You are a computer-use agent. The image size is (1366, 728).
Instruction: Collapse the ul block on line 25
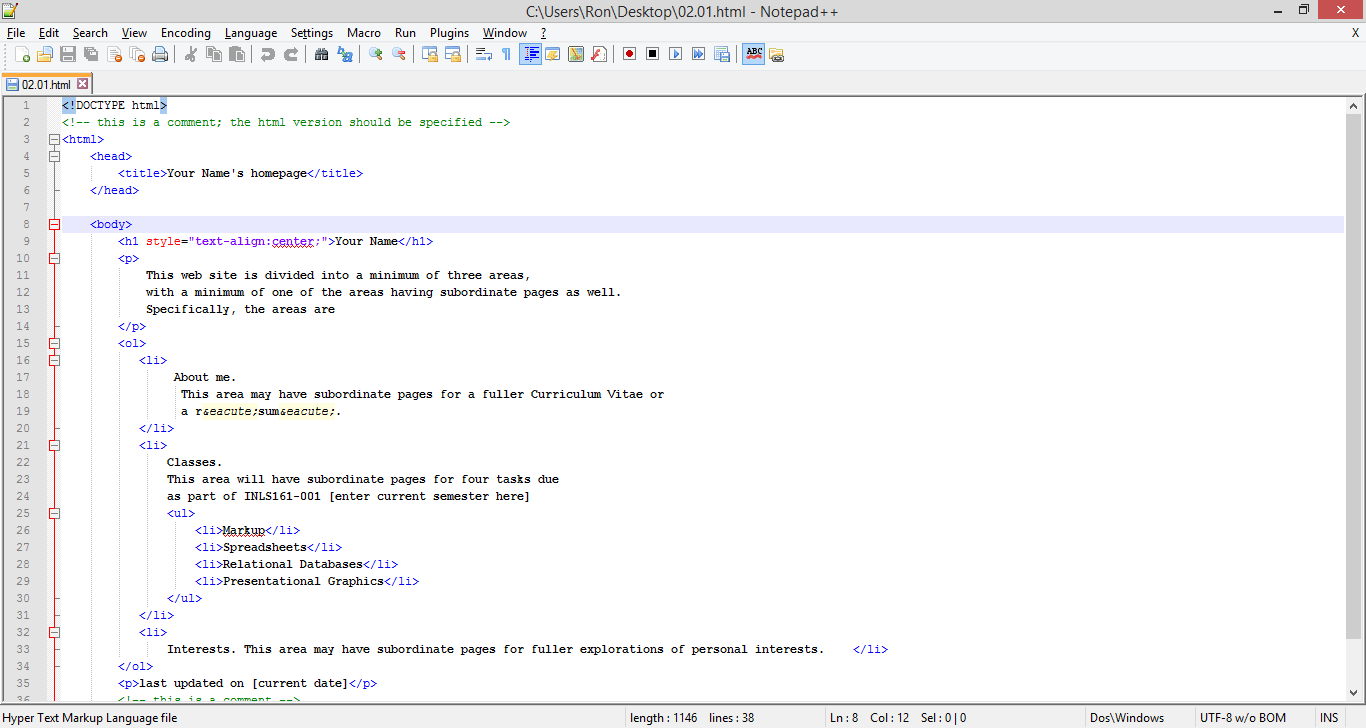tap(54, 514)
